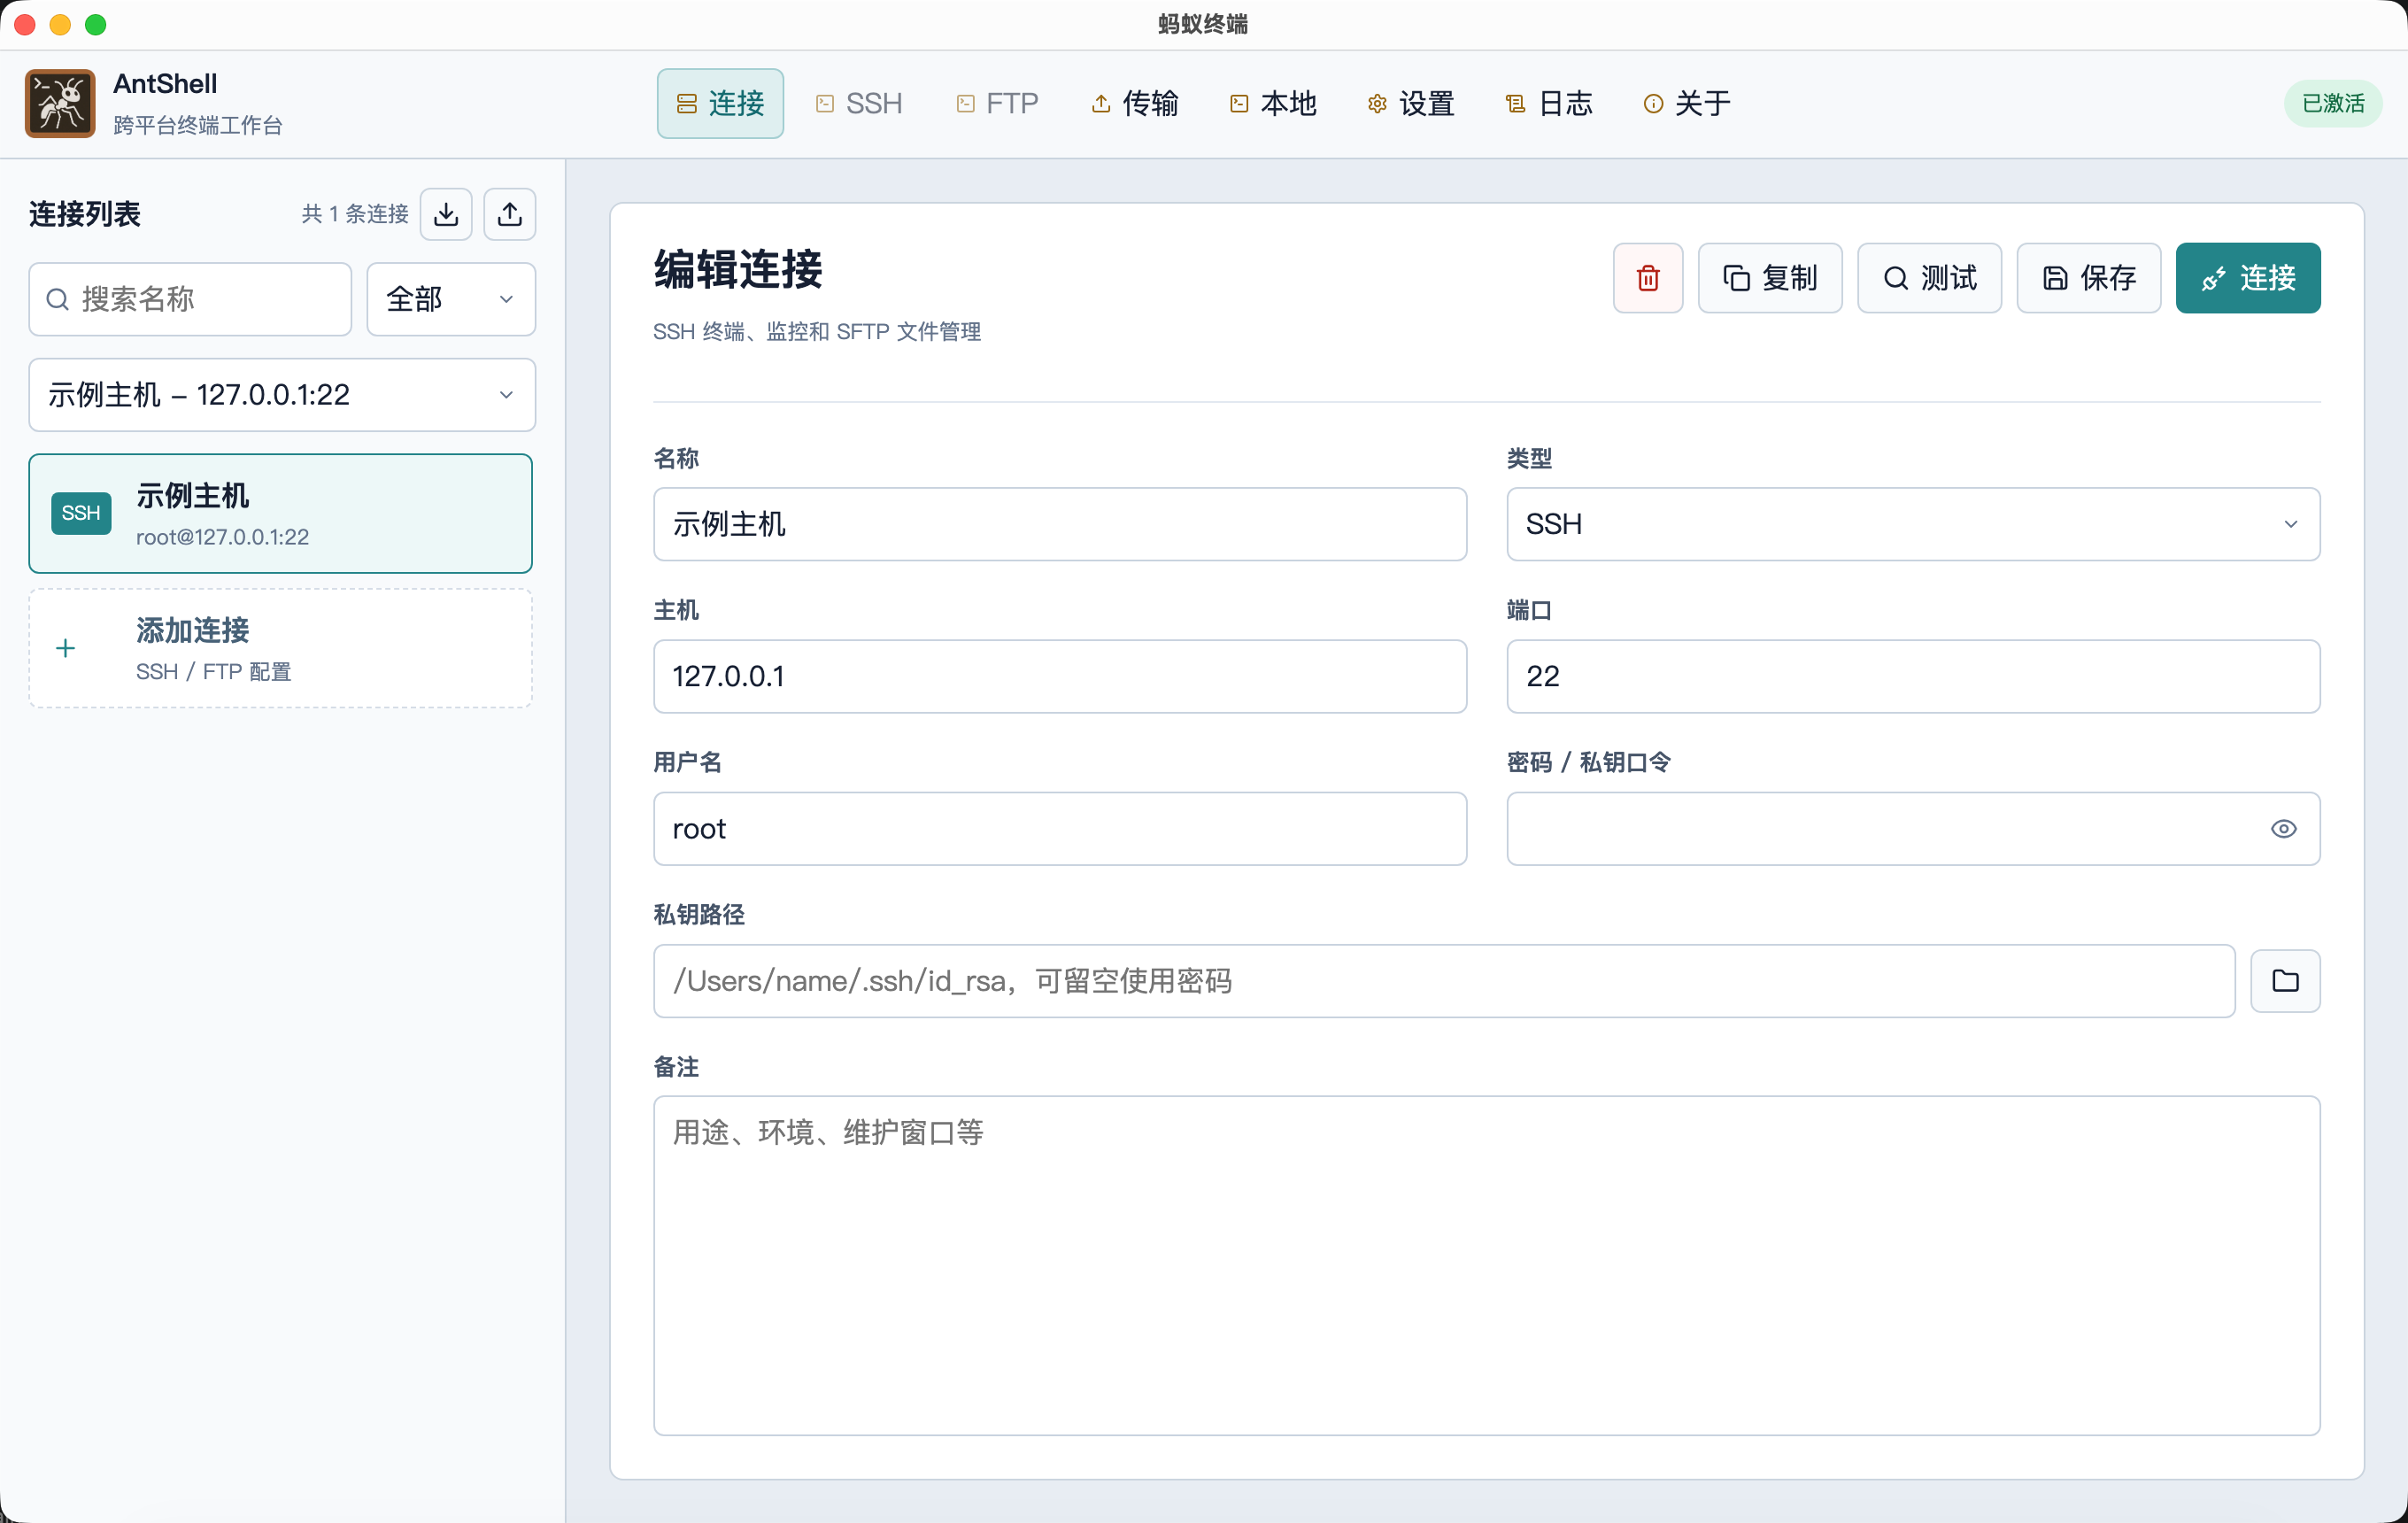Screen dimensions: 2408x1523
Task: Open the SSH tab
Action: pos(859,103)
